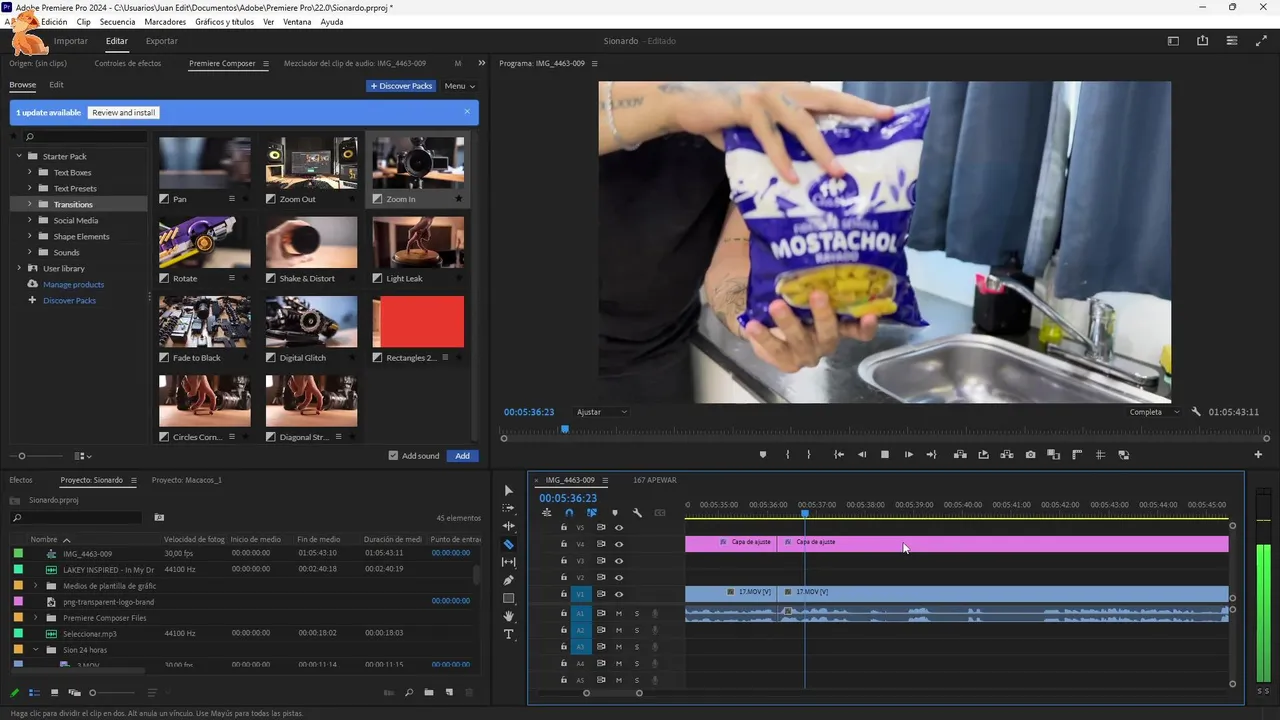1280x720 pixels.
Task: Click the Mark Out button
Action: tap(810, 455)
